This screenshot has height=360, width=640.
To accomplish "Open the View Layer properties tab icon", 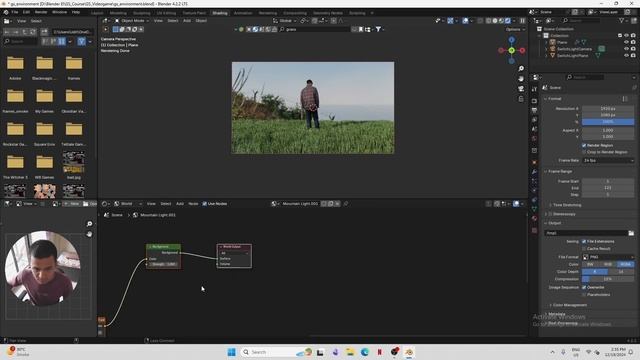I will coord(534,120).
